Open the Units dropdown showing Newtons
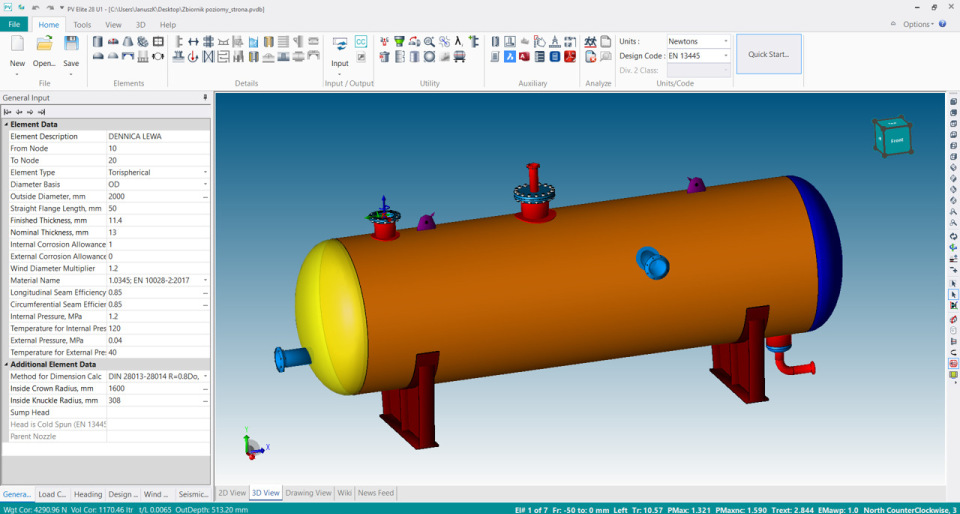960x514 pixels. (726, 42)
